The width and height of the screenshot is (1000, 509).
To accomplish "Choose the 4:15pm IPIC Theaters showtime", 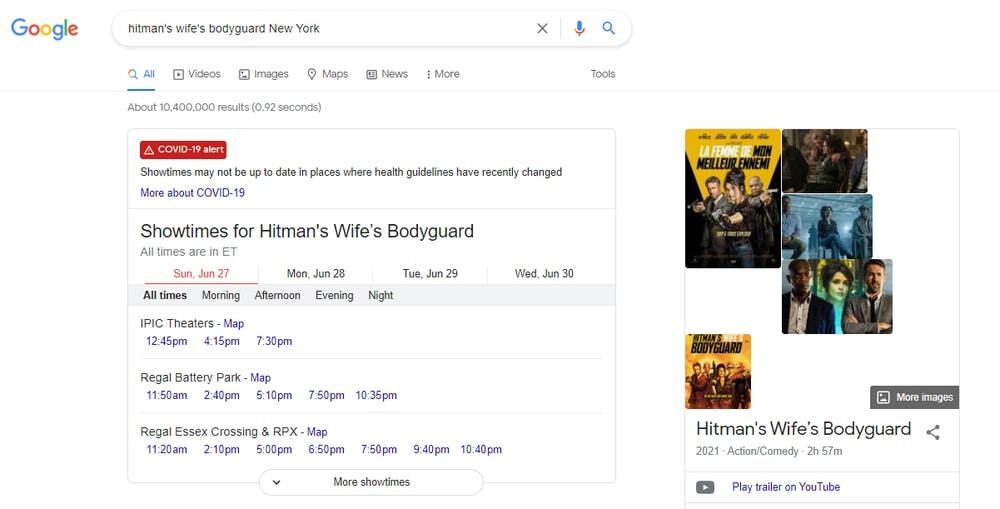I will [222, 341].
